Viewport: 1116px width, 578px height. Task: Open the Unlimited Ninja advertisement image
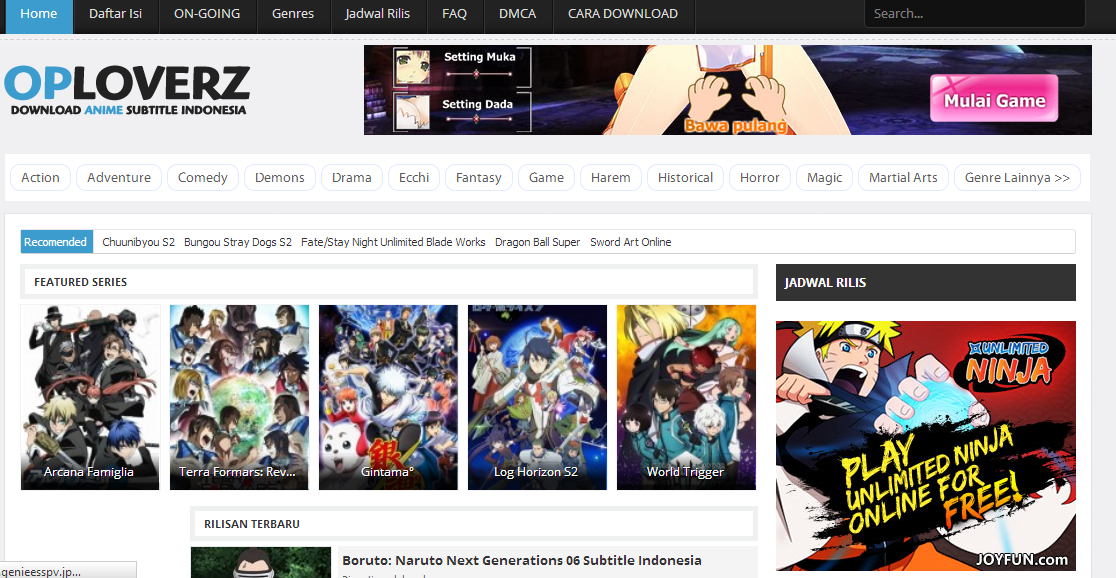coord(926,446)
